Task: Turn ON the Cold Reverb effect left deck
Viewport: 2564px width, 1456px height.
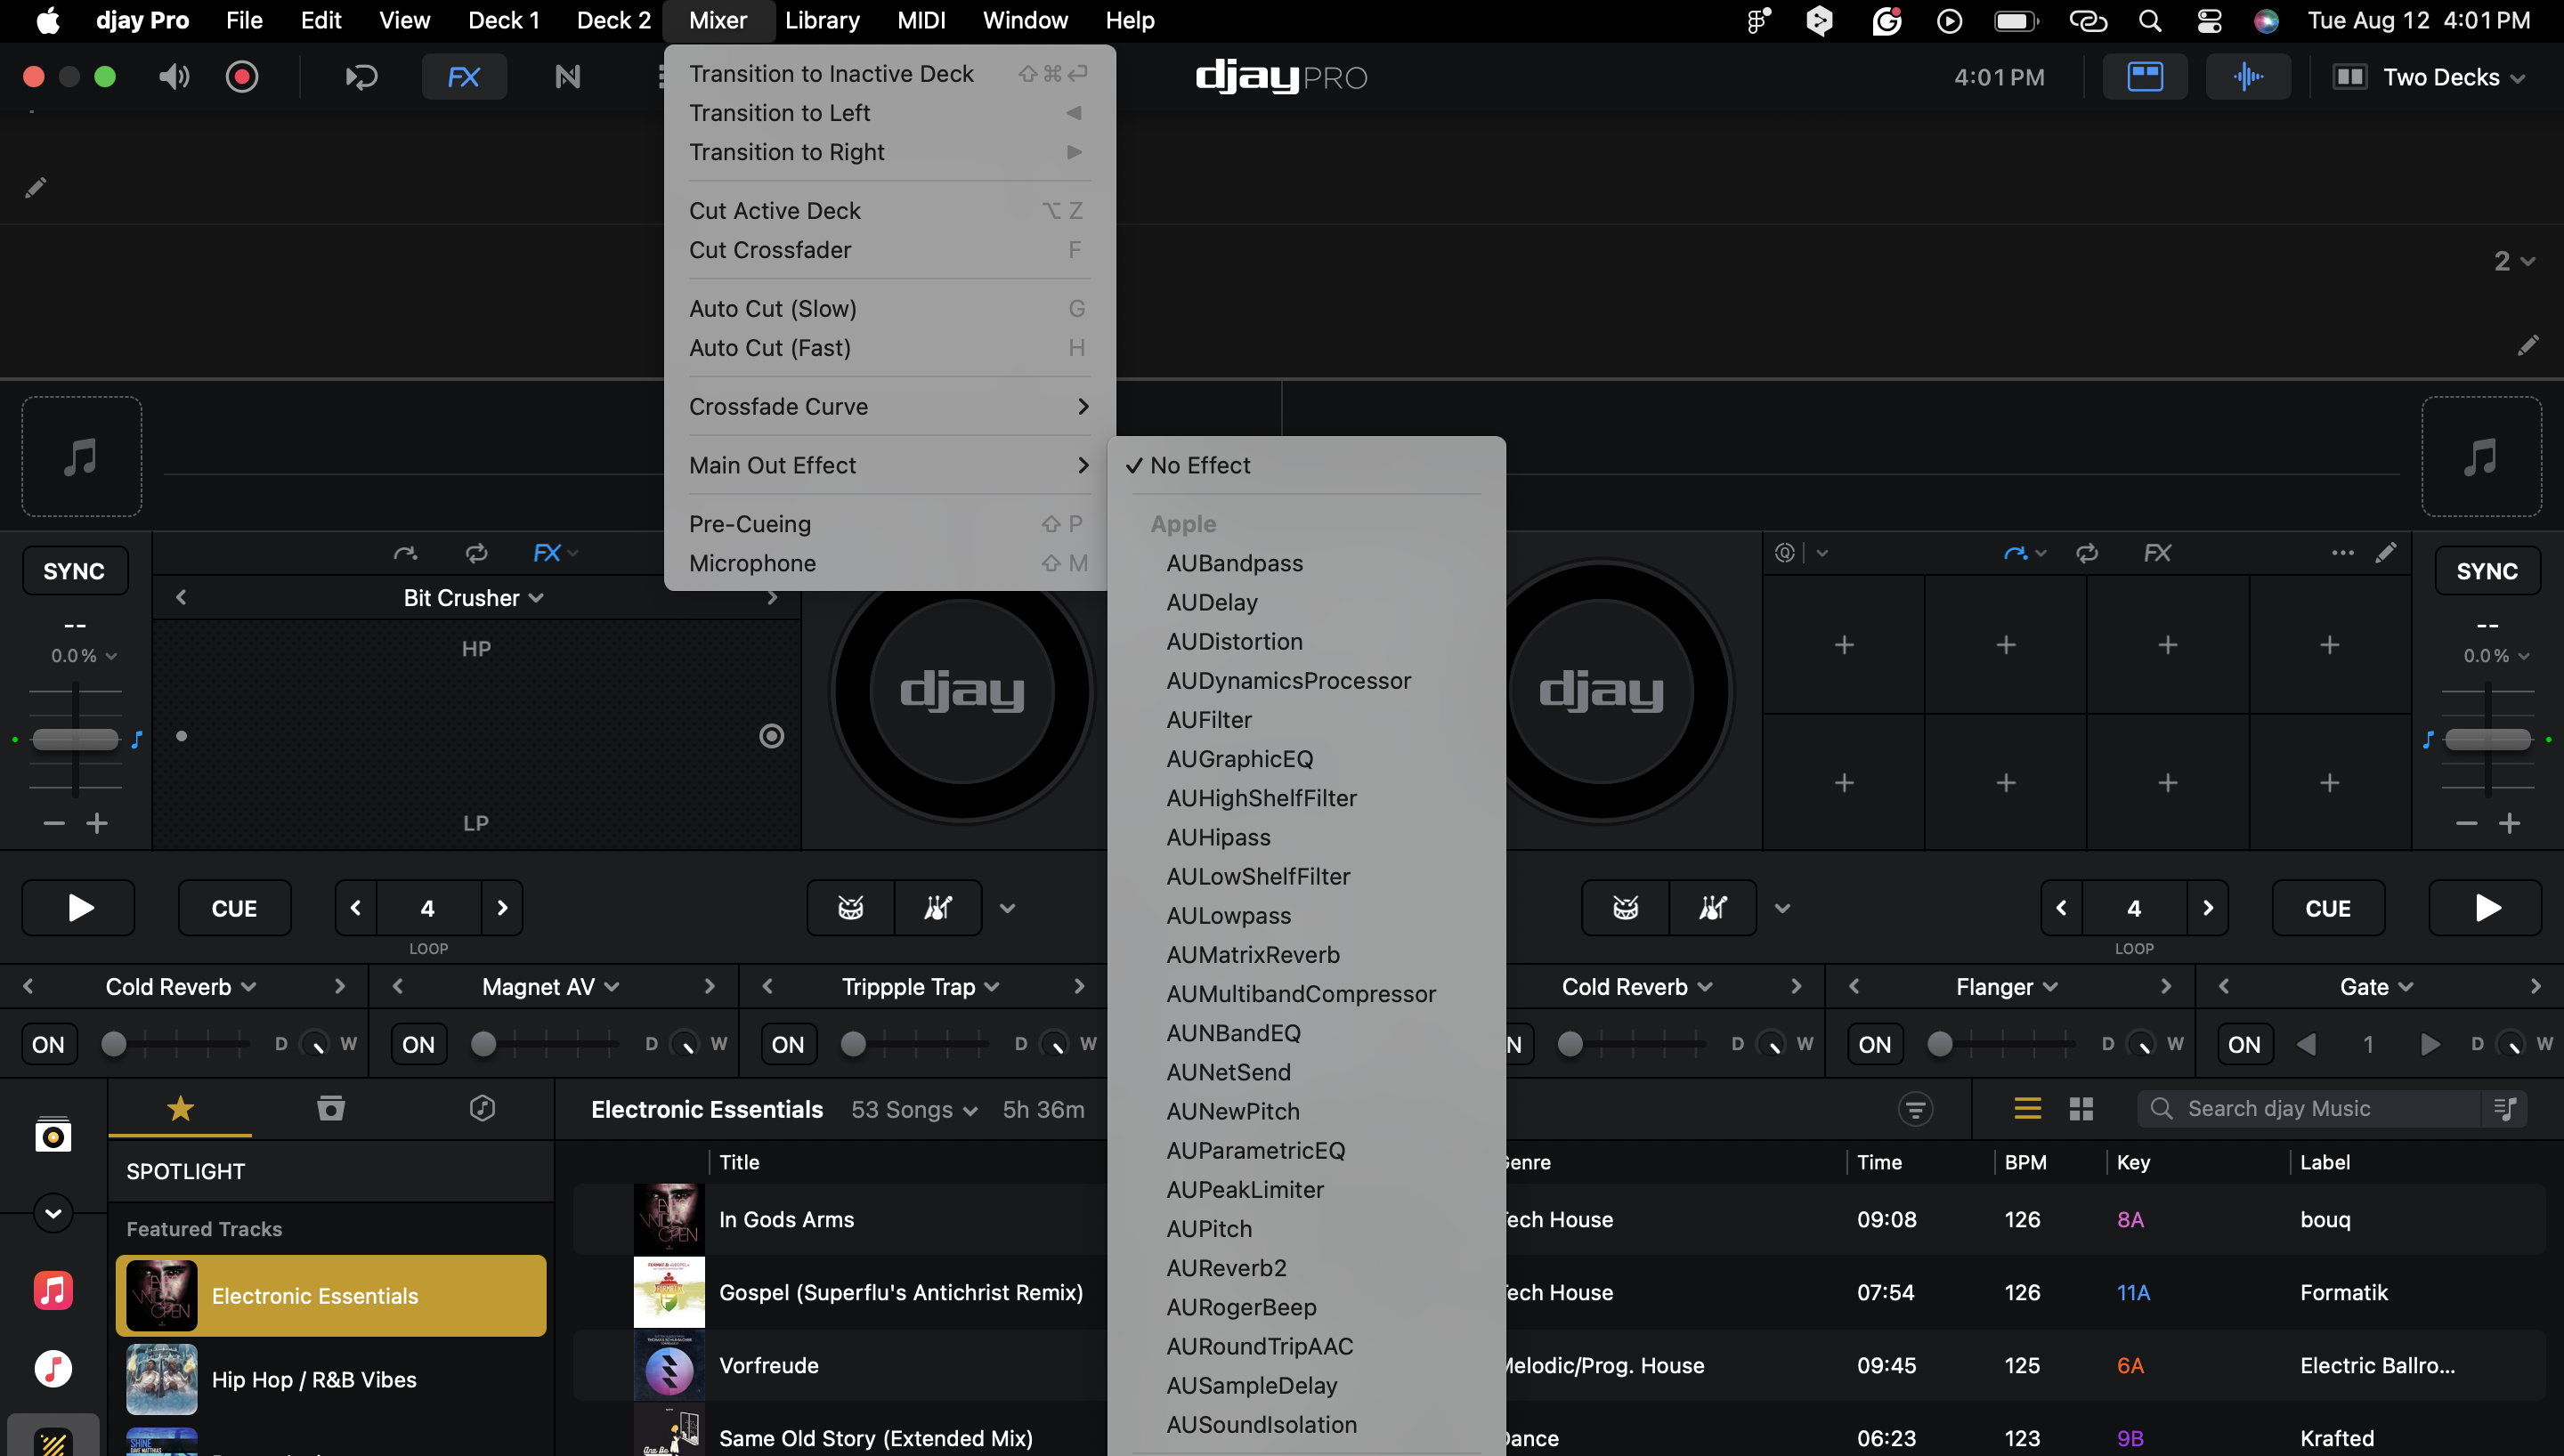Action: (48, 1044)
